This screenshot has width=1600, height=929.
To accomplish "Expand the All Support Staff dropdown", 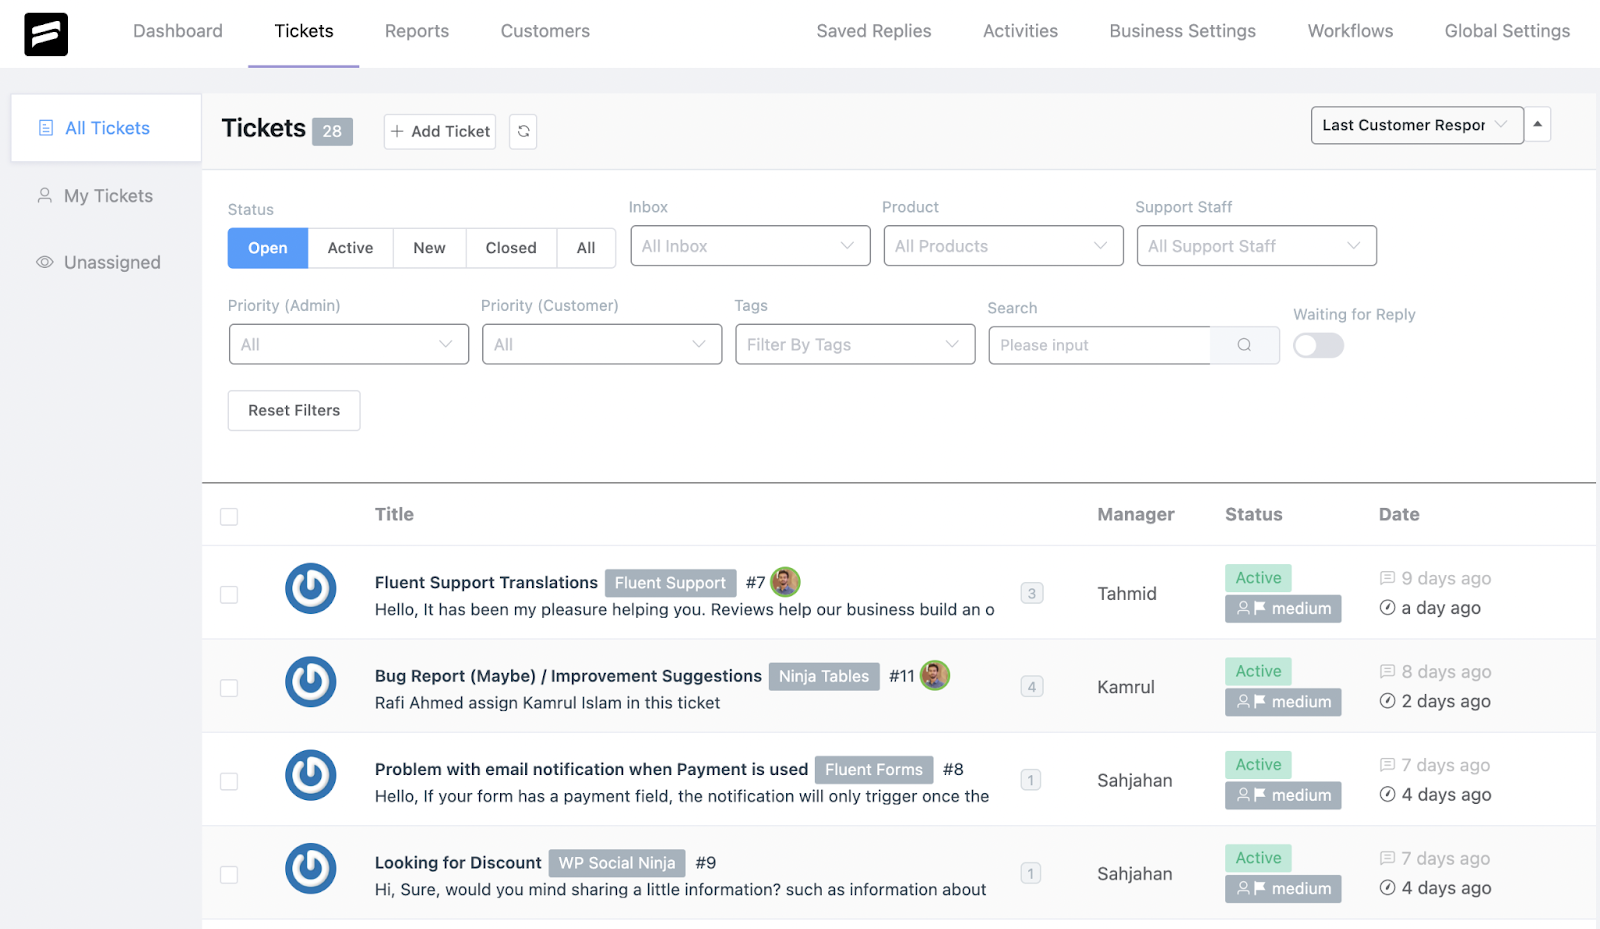I will tap(1256, 246).
